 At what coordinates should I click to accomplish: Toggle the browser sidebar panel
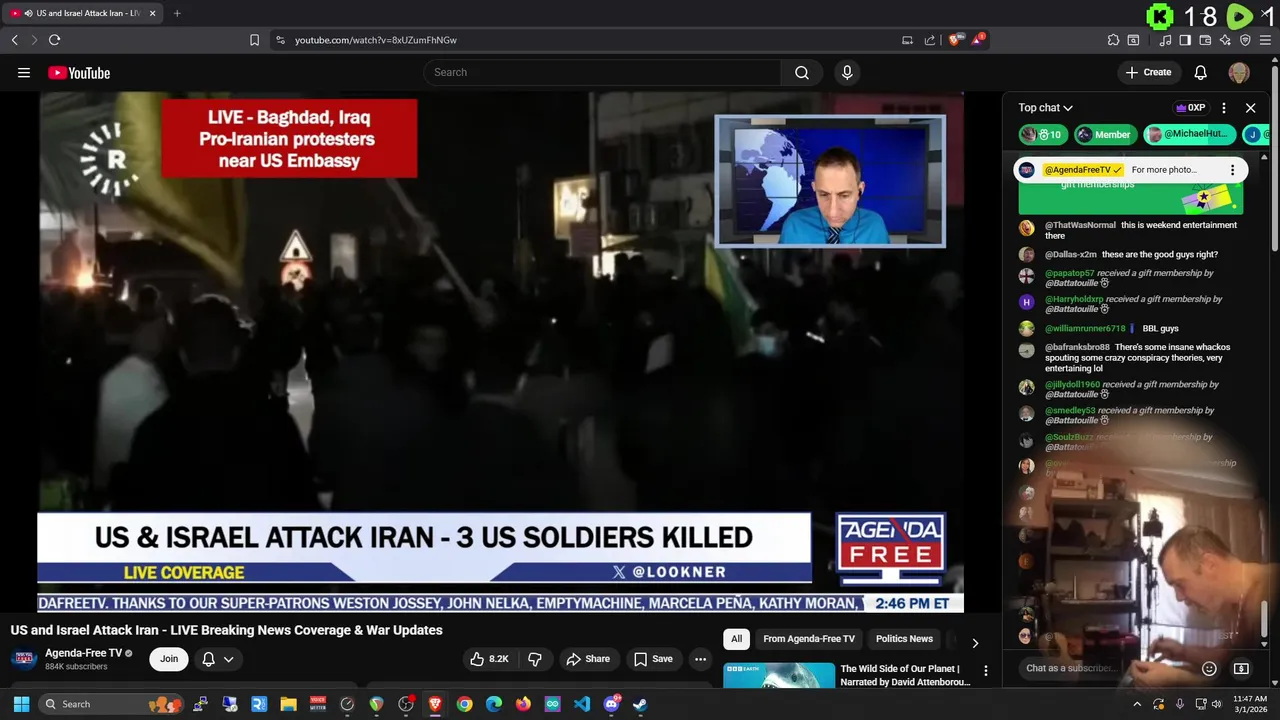coord(1185,40)
